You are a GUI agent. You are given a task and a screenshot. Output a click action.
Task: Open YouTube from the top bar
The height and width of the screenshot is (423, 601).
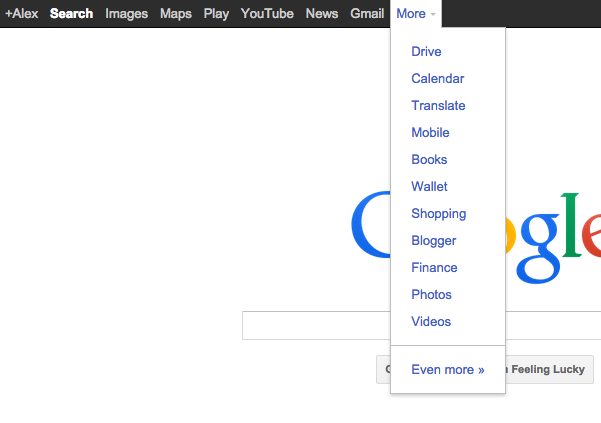click(x=267, y=14)
